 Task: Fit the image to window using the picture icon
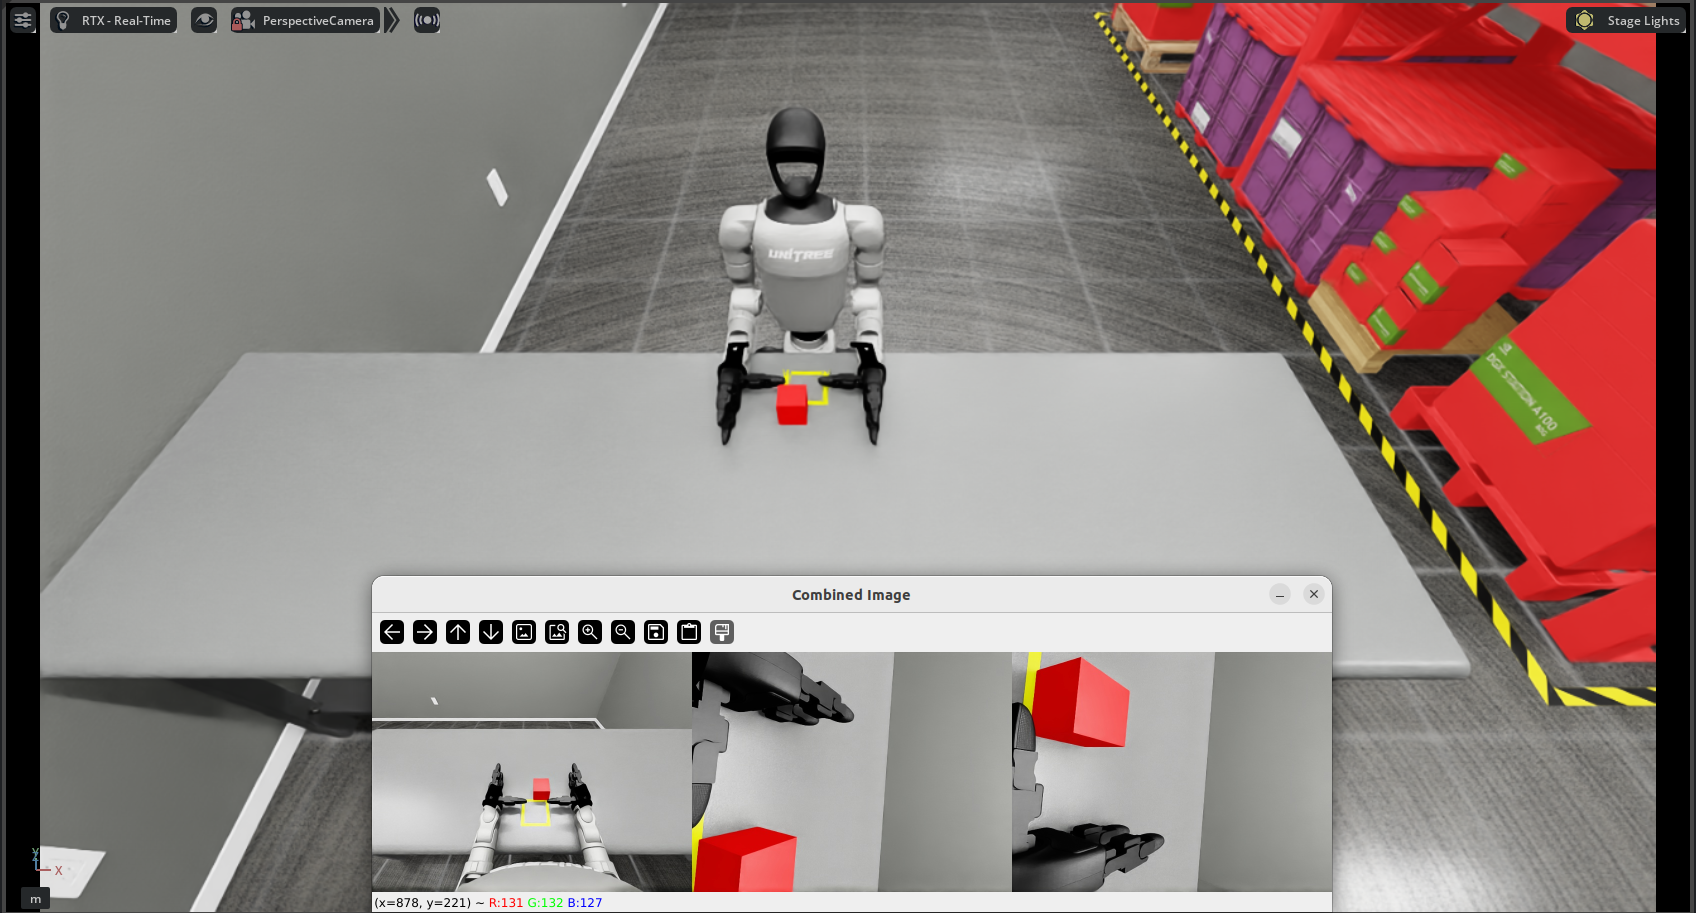coord(523,632)
